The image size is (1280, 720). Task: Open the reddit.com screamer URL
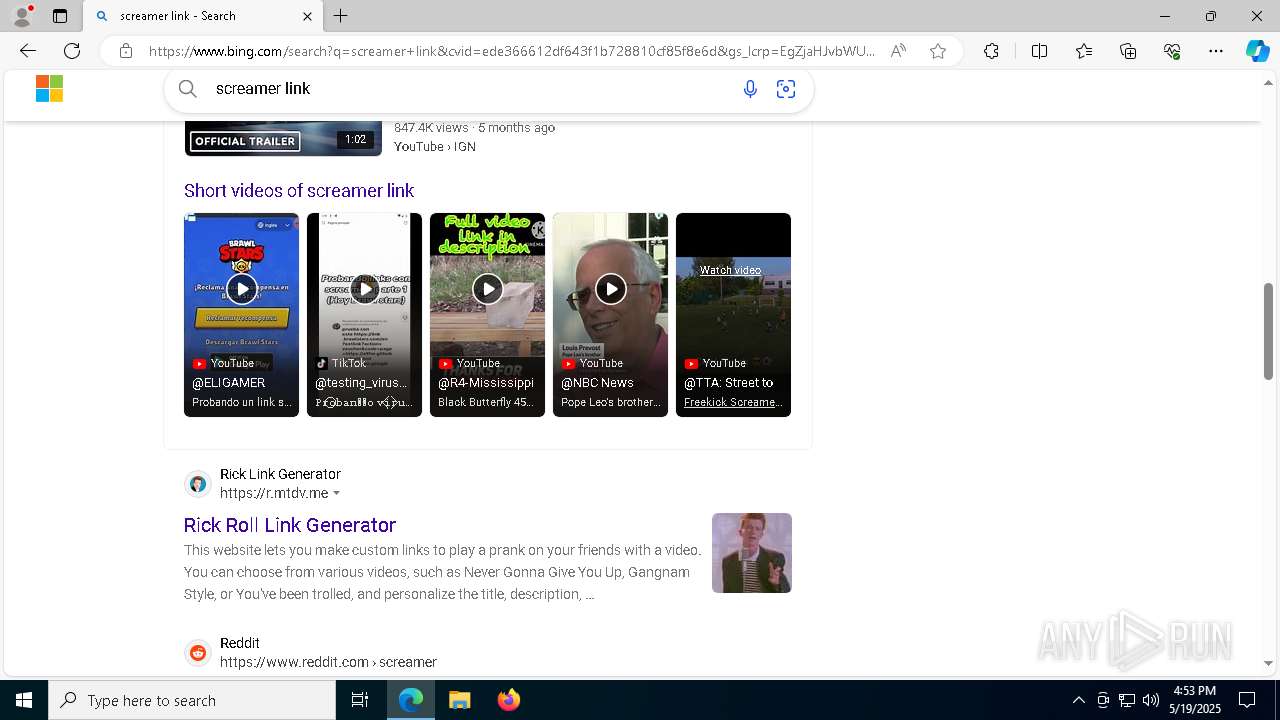pyautogui.click(x=328, y=662)
